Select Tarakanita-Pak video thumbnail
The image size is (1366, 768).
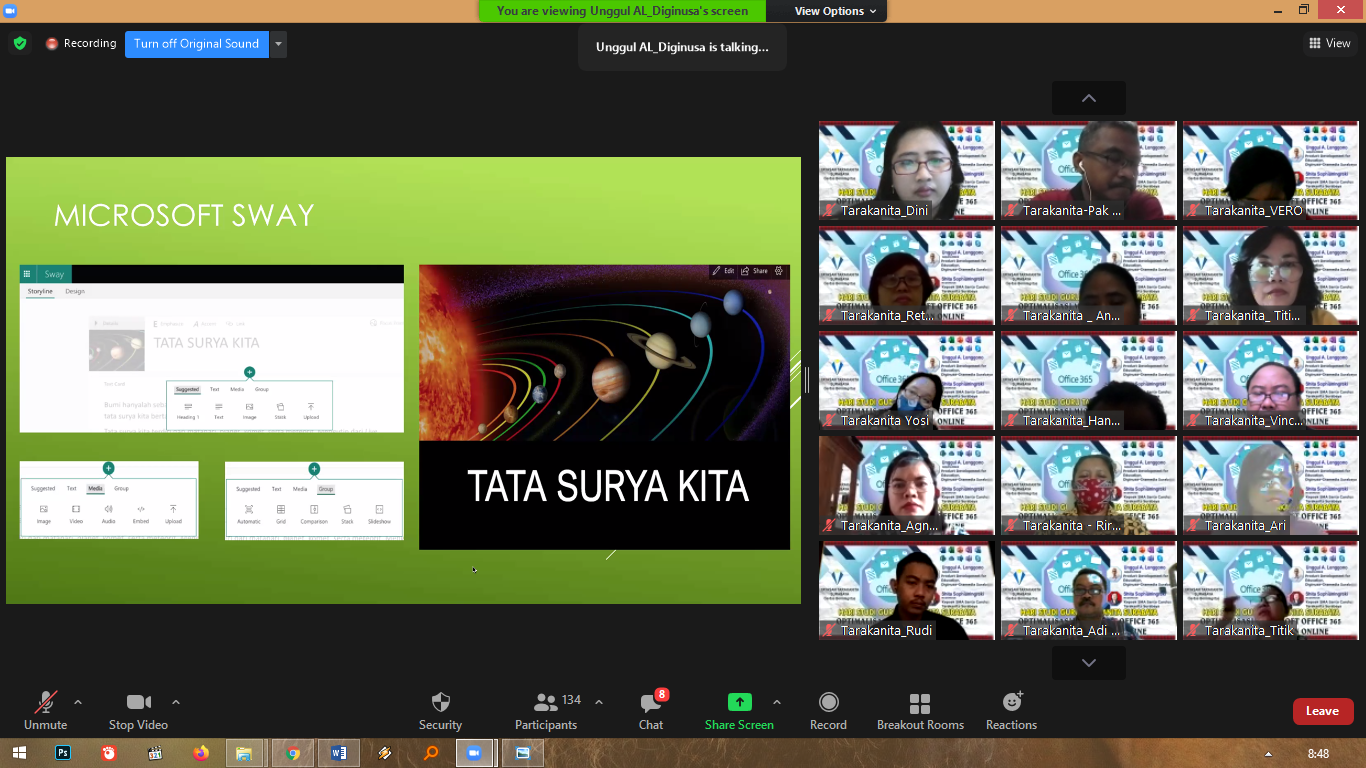tap(1089, 170)
